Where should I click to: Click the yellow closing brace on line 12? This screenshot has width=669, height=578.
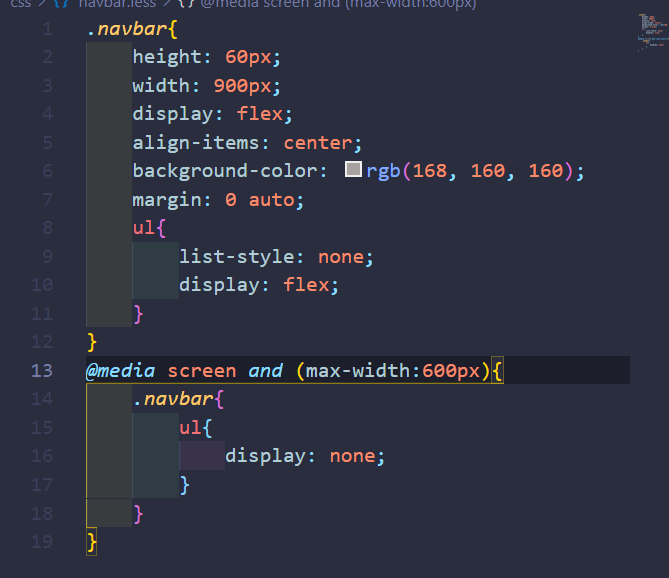pos(92,343)
